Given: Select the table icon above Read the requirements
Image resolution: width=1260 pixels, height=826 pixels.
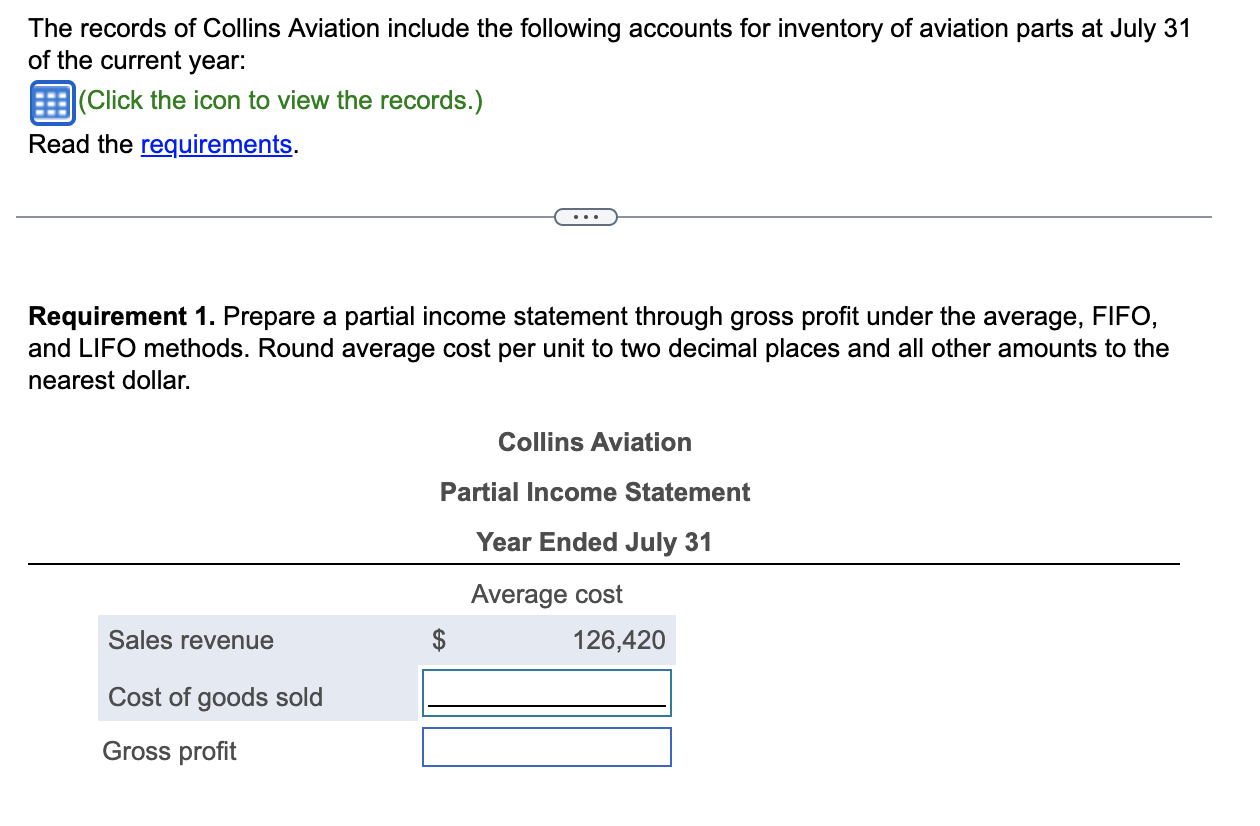Looking at the screenshot, I should pos(51,101).
